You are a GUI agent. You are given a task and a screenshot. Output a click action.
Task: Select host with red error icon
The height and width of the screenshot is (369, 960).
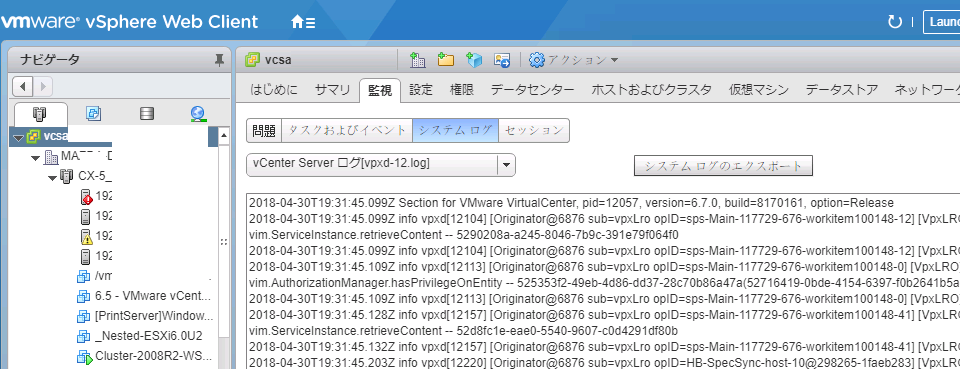pyautogui.click(x=96, y=196)
